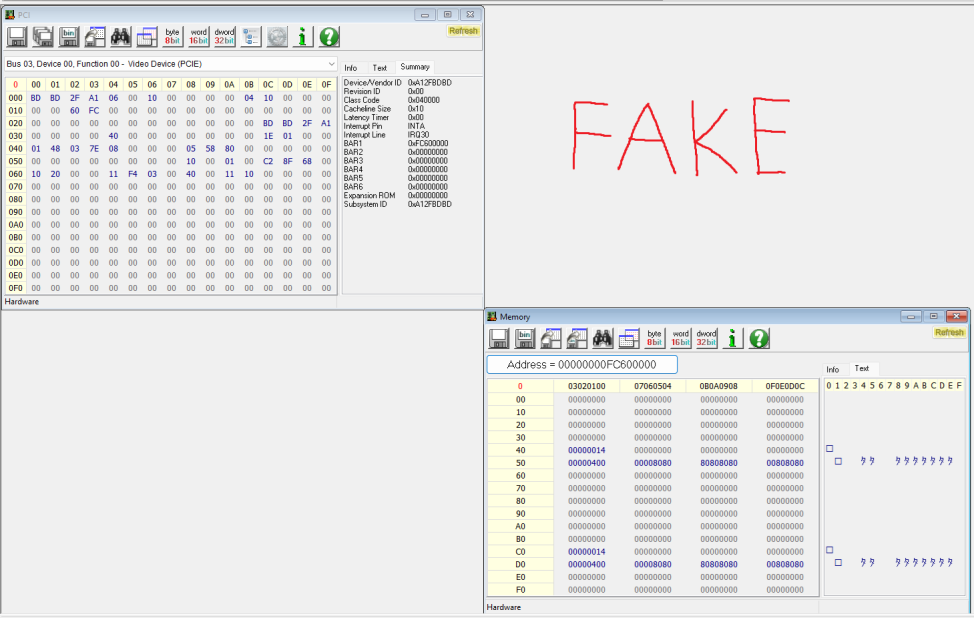Click the greyed-out gear icon in PCI toolbar
Screen dimensions: 974x618
tap(277, 37)
